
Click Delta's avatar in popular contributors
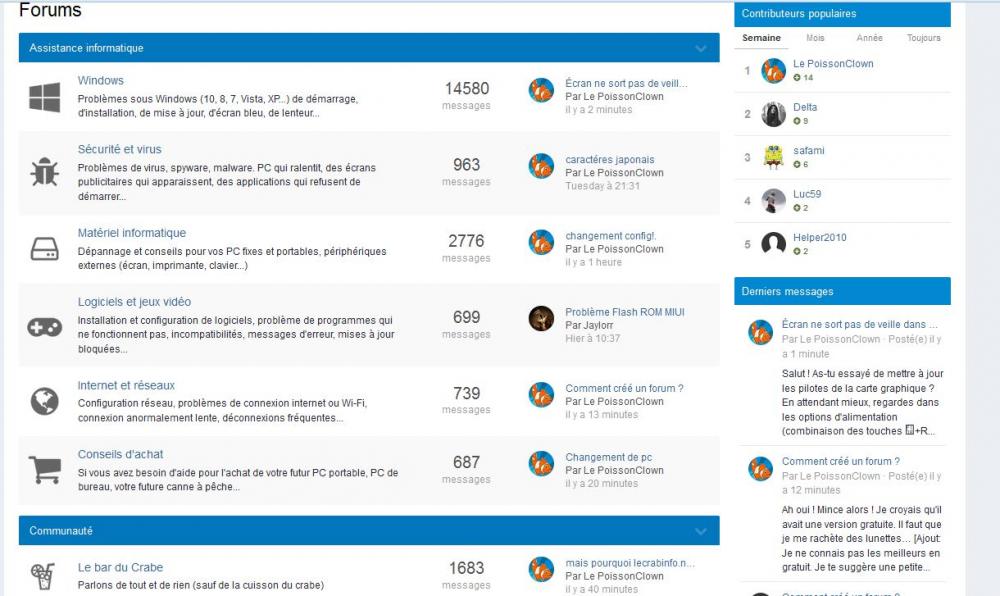774,114
